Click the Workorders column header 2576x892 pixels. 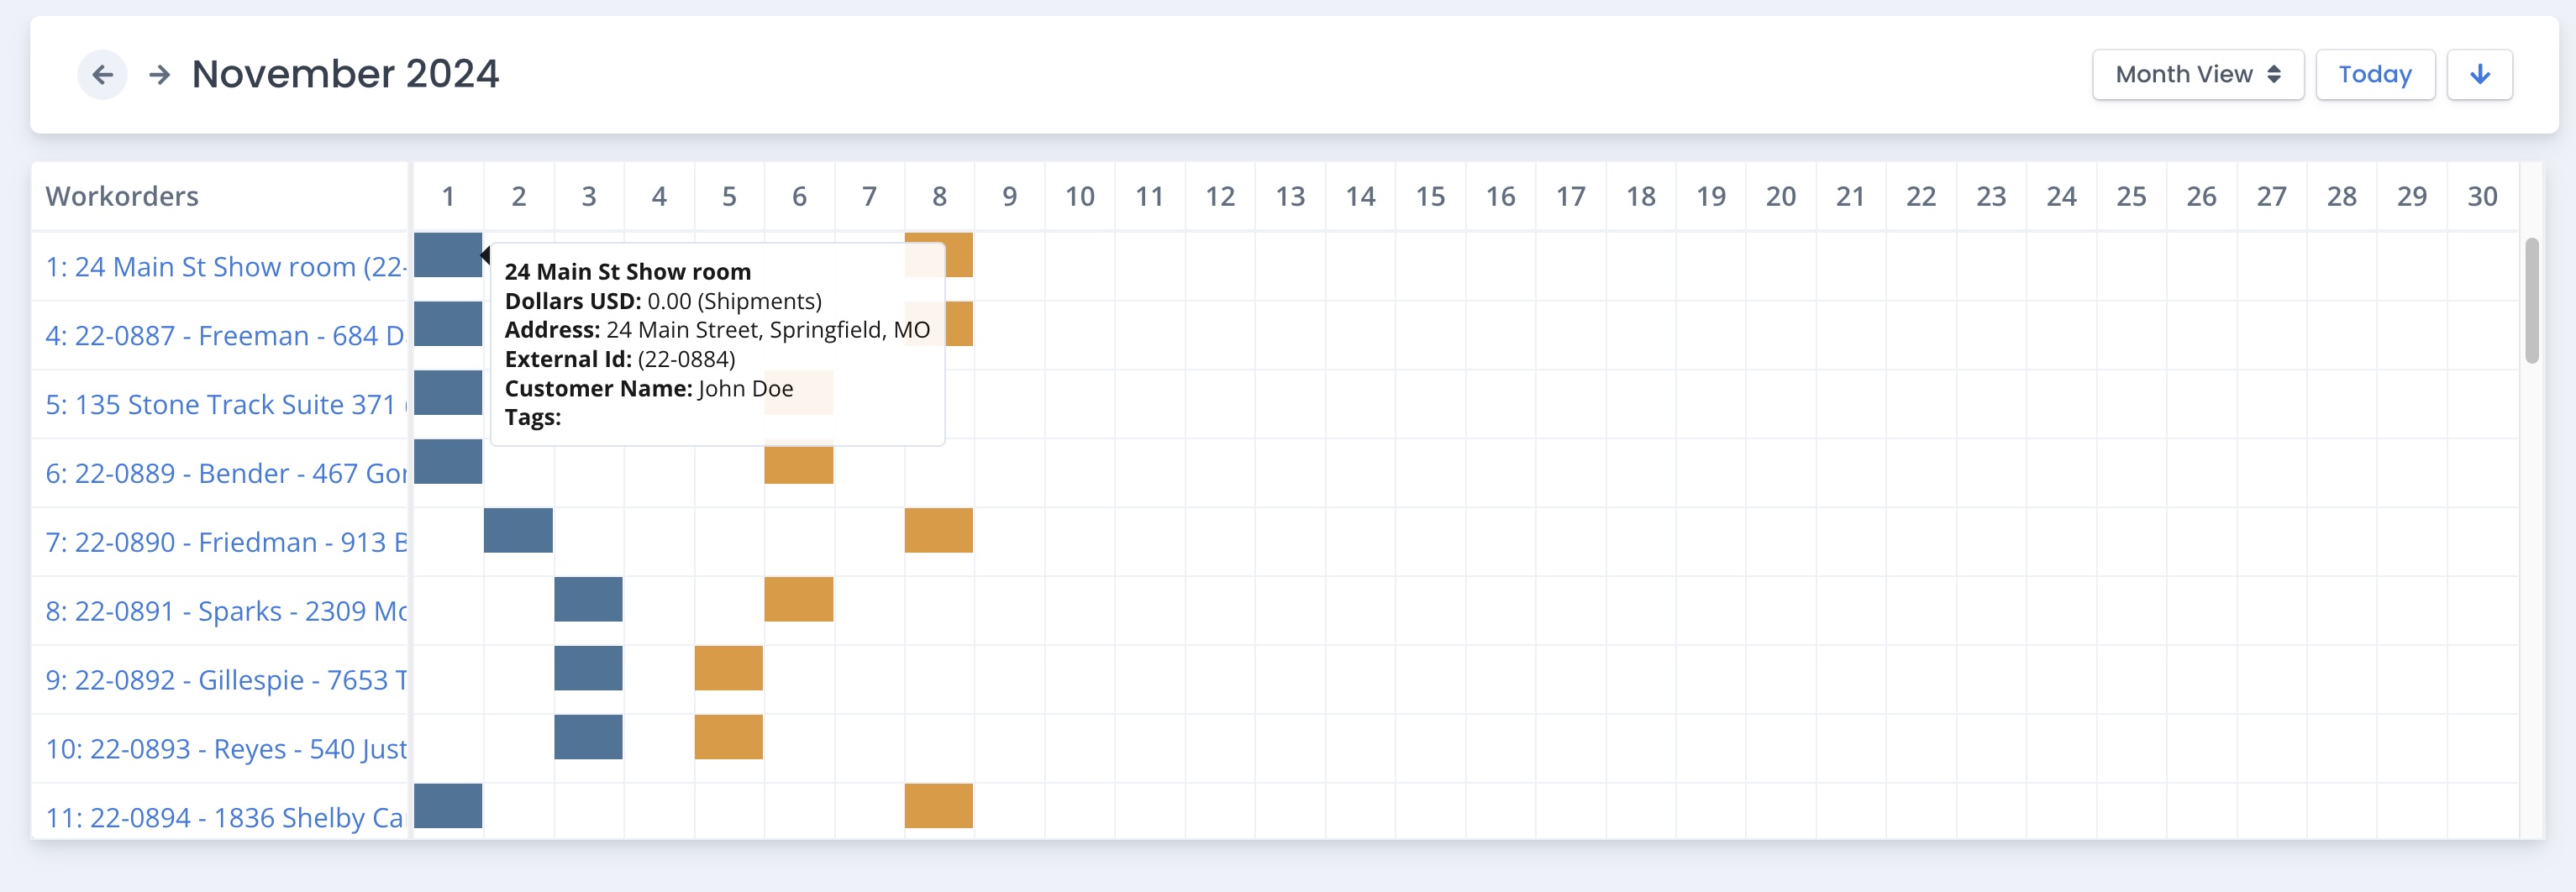click(x=122, y=196)
